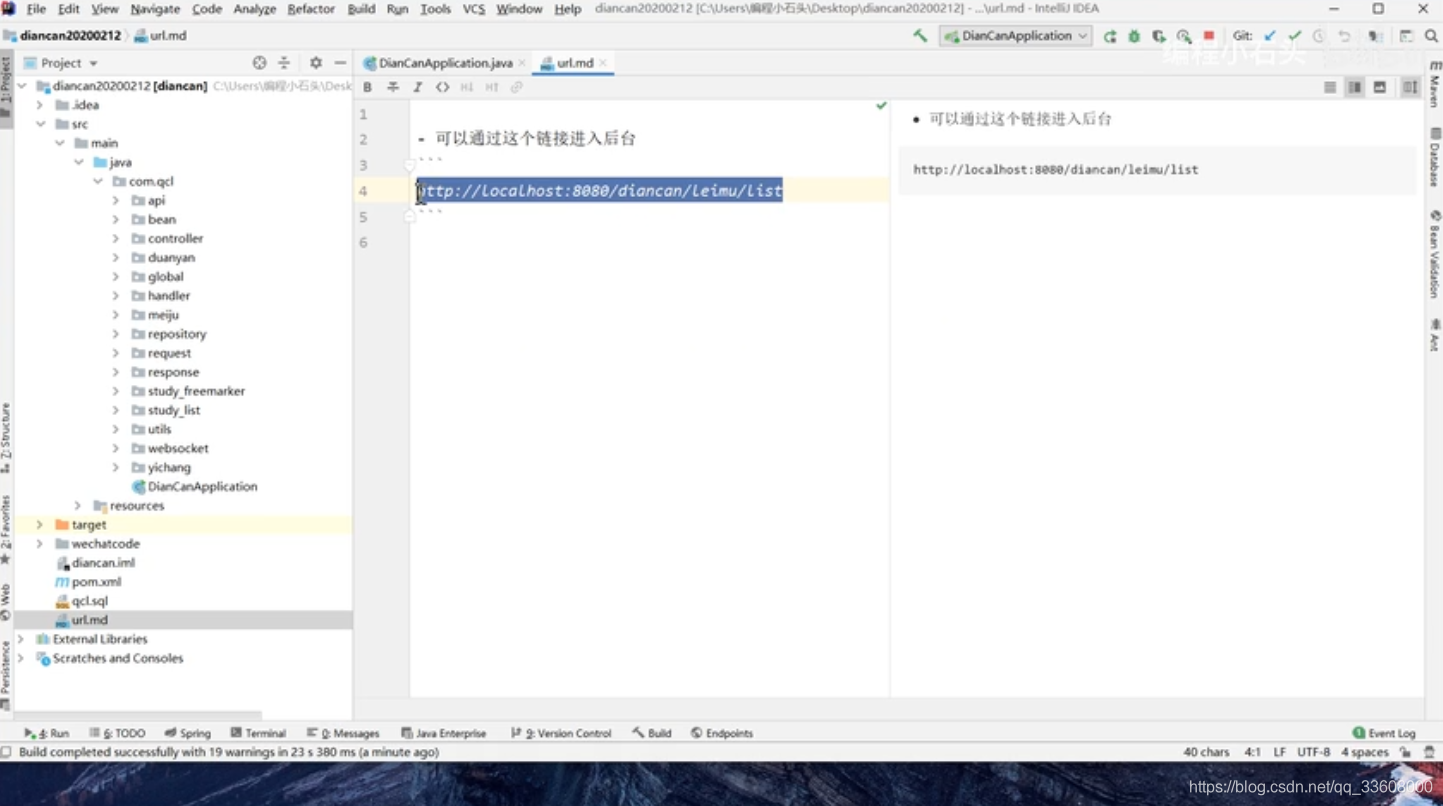Click the green Rerun application icon
Screen dimensions: 1443x806
(1110, 36)
